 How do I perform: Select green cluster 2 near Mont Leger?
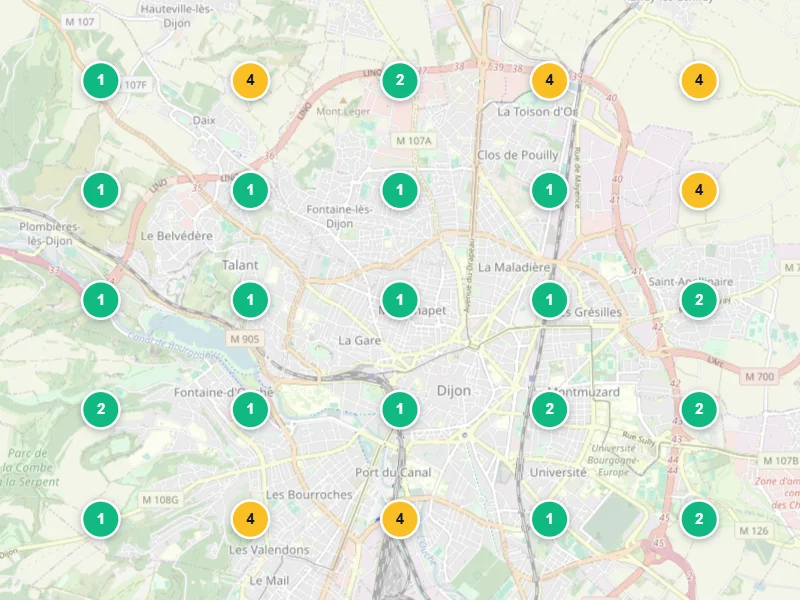[x=399, y=80]
